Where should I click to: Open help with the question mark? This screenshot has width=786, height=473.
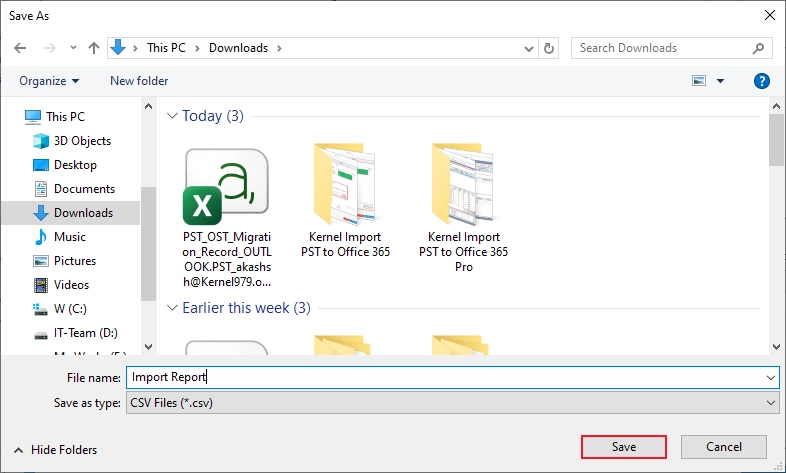click(x=761, y=81)
